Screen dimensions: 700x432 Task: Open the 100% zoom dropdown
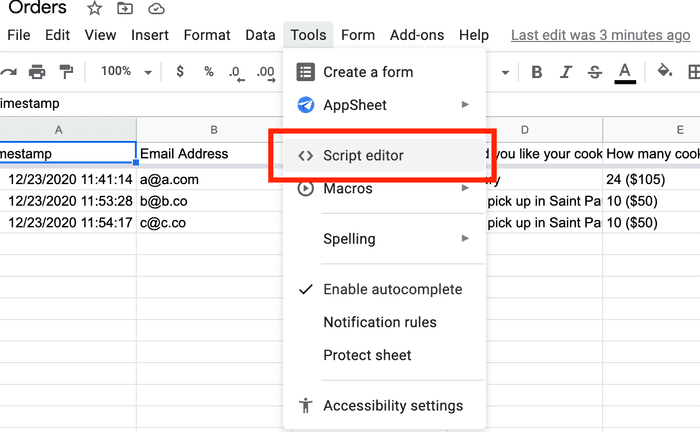[x=126, y=72]
